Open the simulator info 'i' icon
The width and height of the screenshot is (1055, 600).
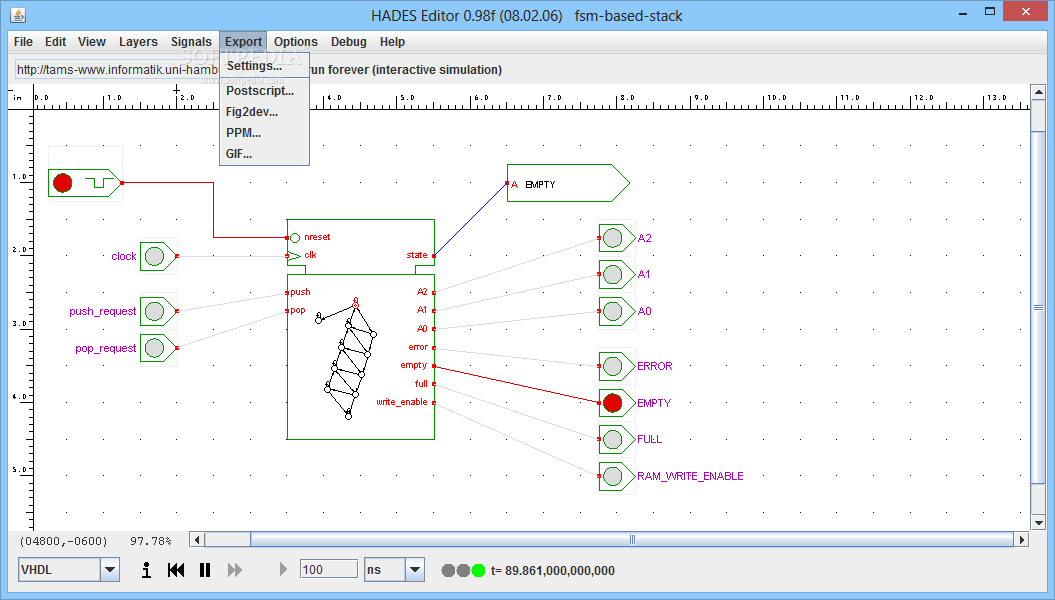tap(146, 570)
